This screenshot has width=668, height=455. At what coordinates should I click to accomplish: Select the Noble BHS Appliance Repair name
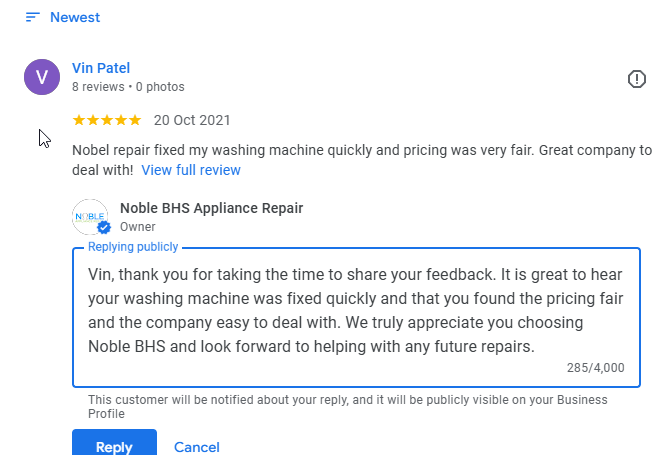(x=211, y=208)
